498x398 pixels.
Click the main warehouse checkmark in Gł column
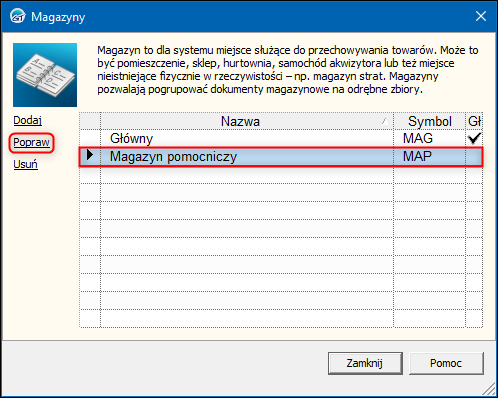(x=474, y=138)
